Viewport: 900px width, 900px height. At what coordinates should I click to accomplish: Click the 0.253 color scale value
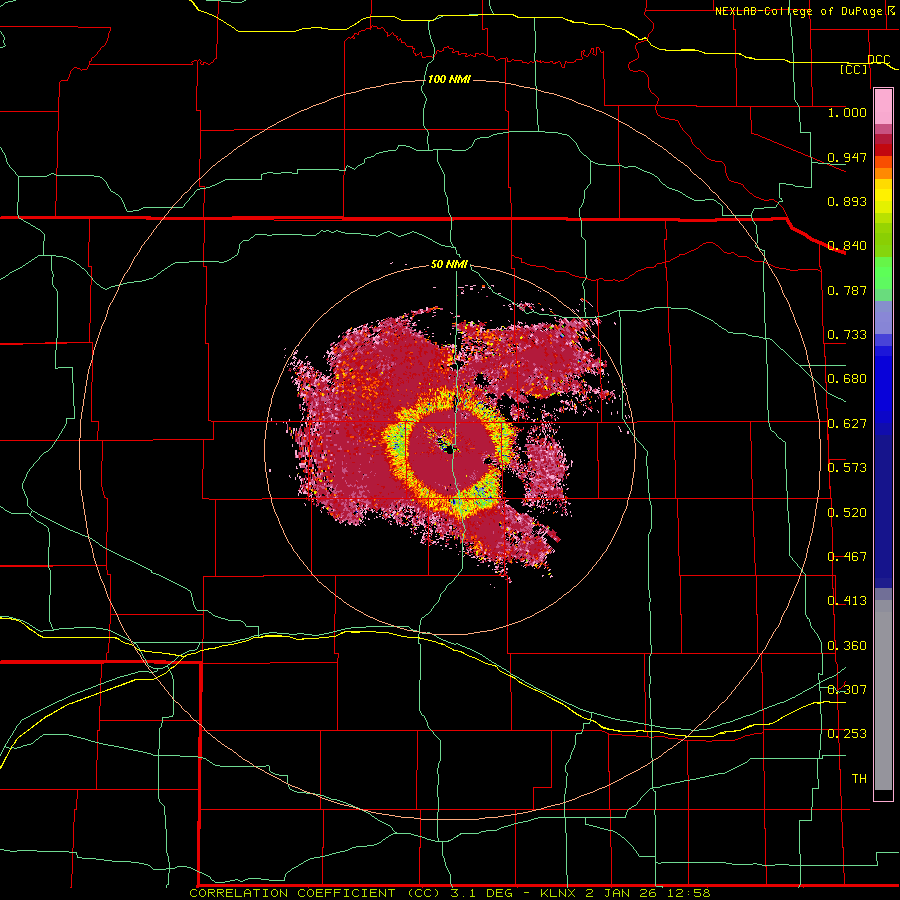click(847, 734)
